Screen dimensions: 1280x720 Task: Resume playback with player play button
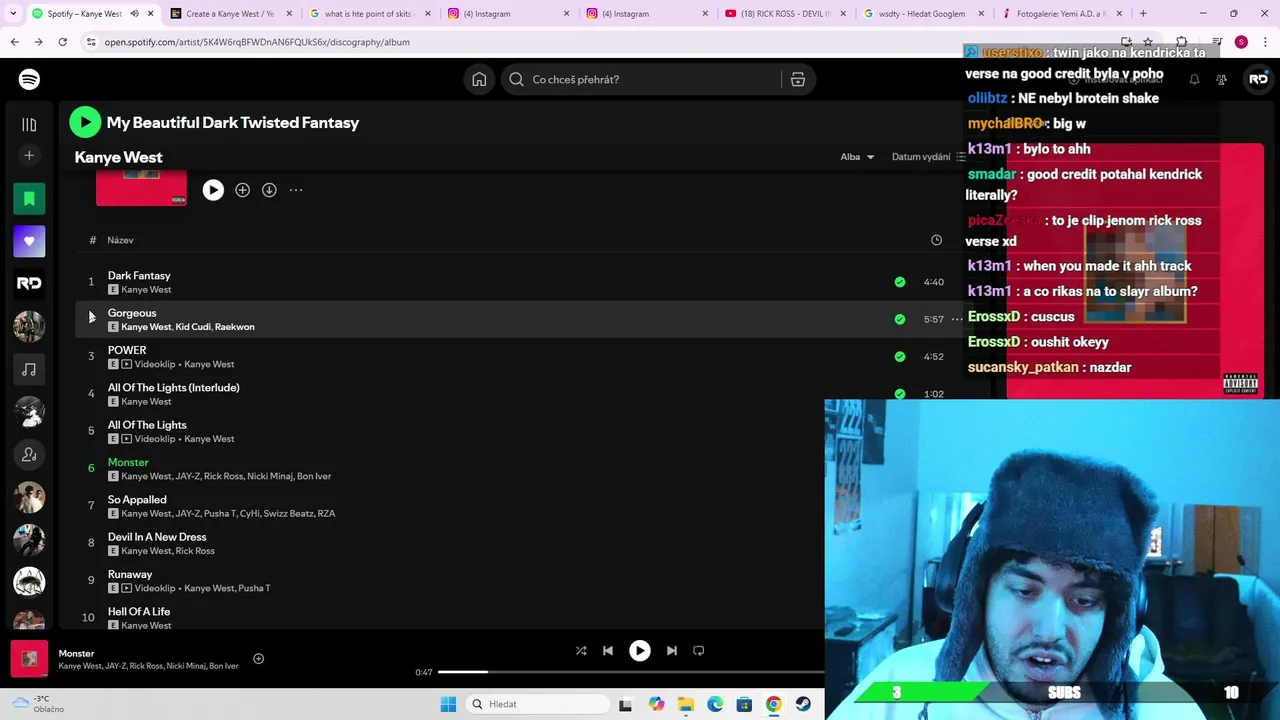pyautogui.click(x=640, y=651)
